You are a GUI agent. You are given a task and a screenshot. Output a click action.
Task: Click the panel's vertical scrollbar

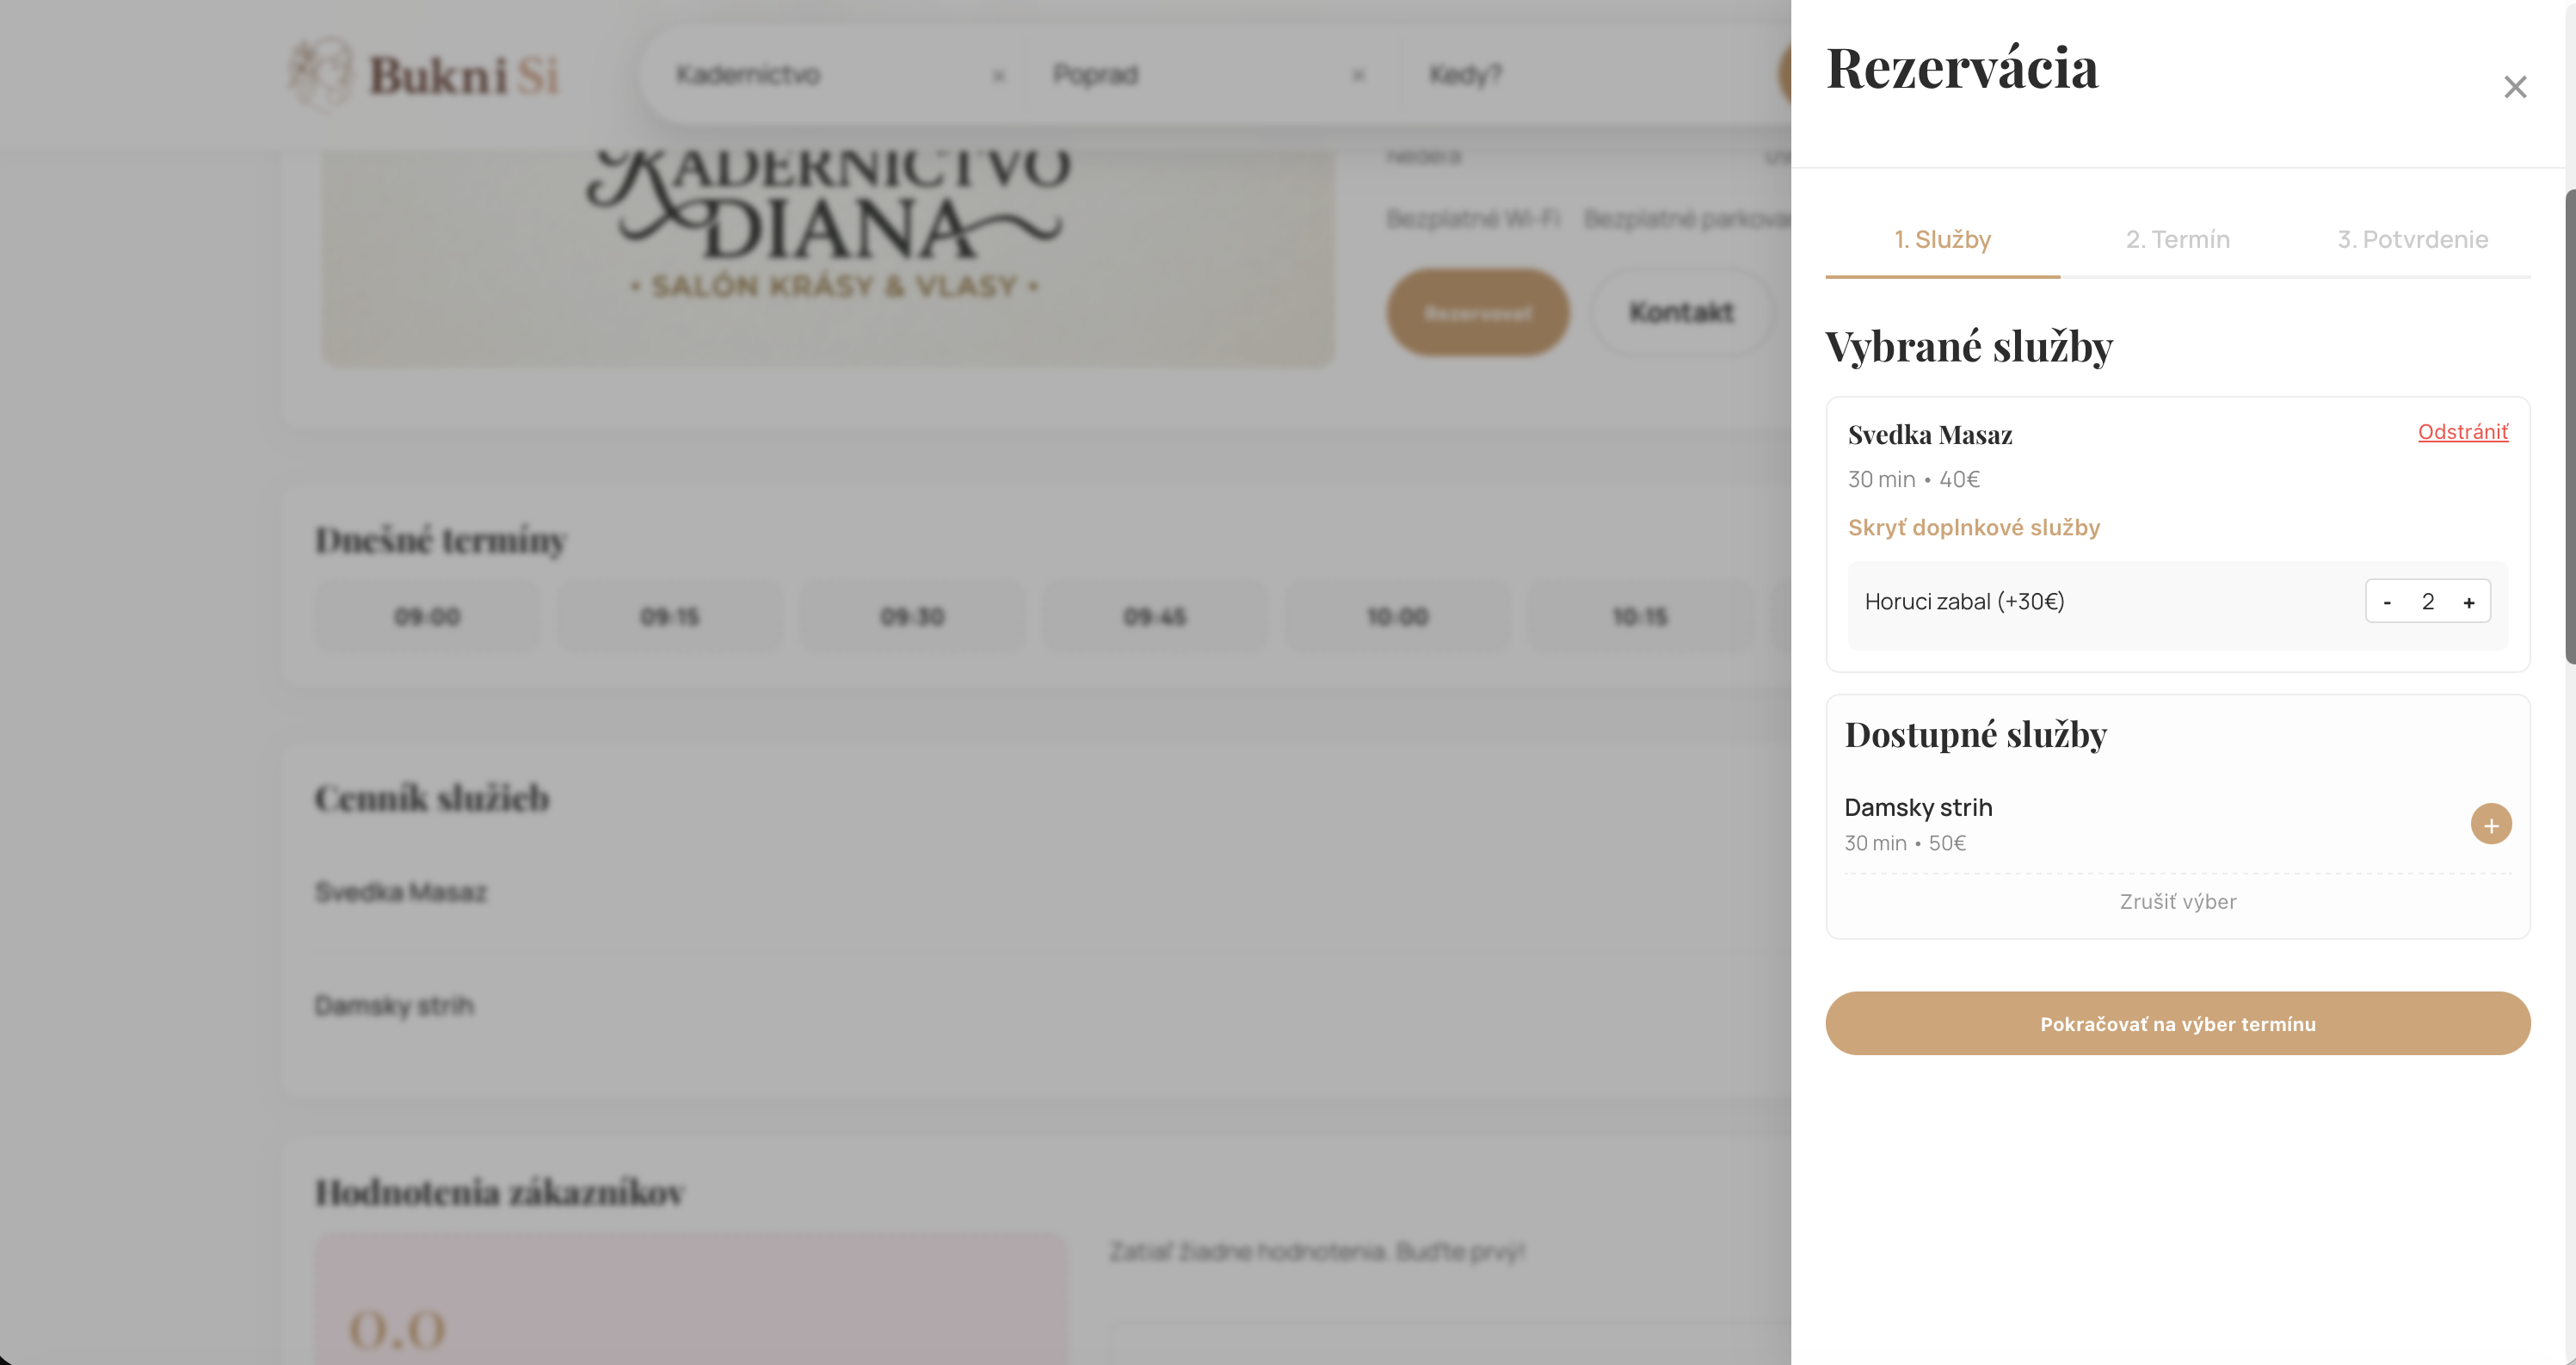click(x=2569, y=426)
